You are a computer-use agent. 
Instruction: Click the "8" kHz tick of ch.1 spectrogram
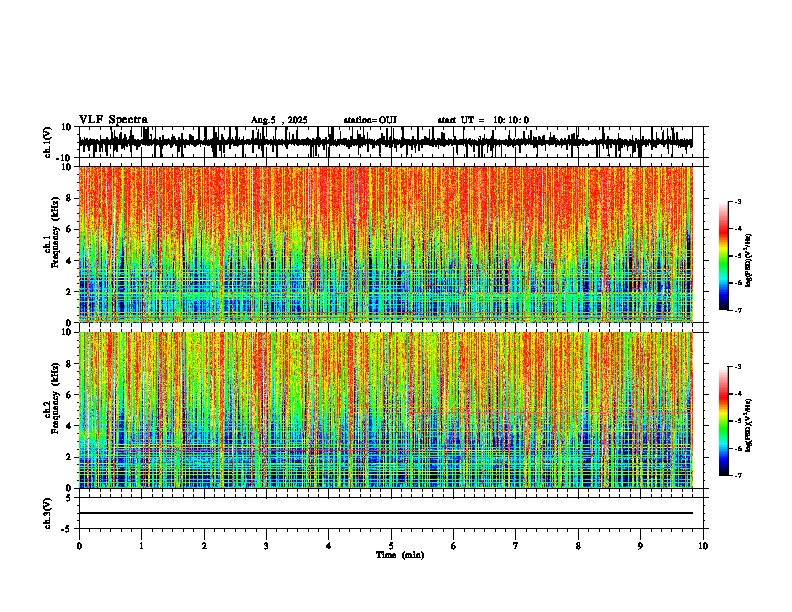(69, 198)
